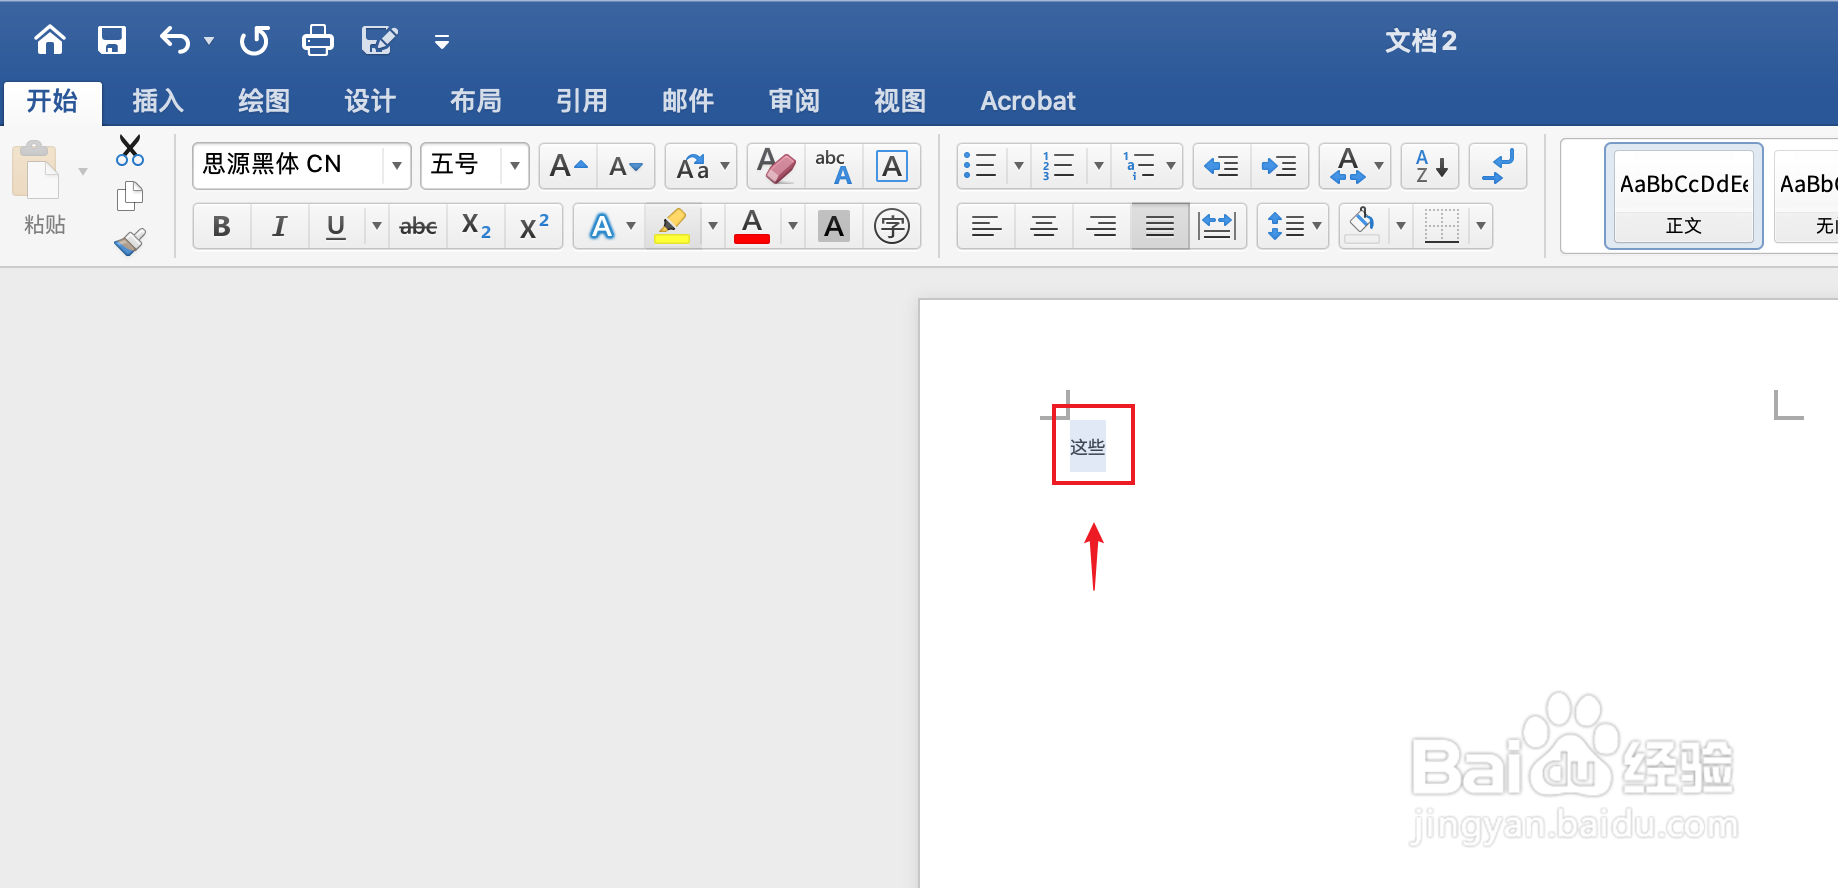
Task: Sort text A to Z
Action: (x=1430, y=166)
